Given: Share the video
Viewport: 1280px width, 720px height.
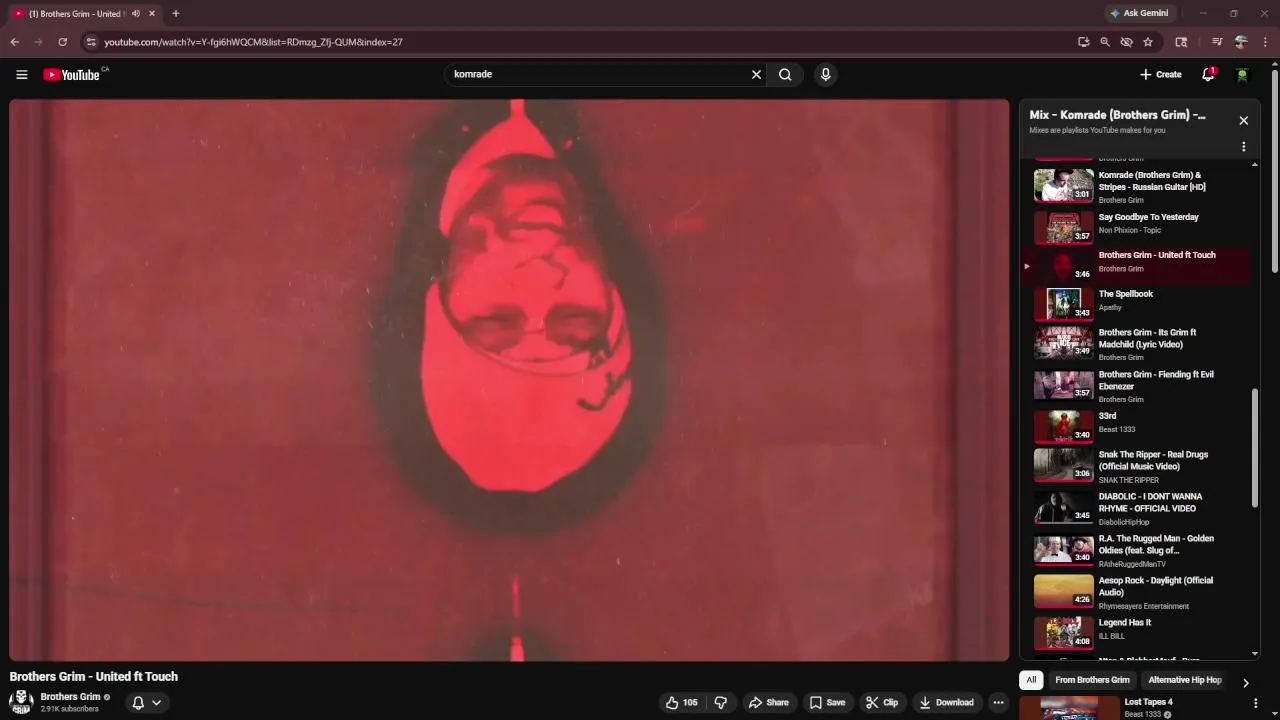Looking at the screenshot, I should (x=768, y=702).
